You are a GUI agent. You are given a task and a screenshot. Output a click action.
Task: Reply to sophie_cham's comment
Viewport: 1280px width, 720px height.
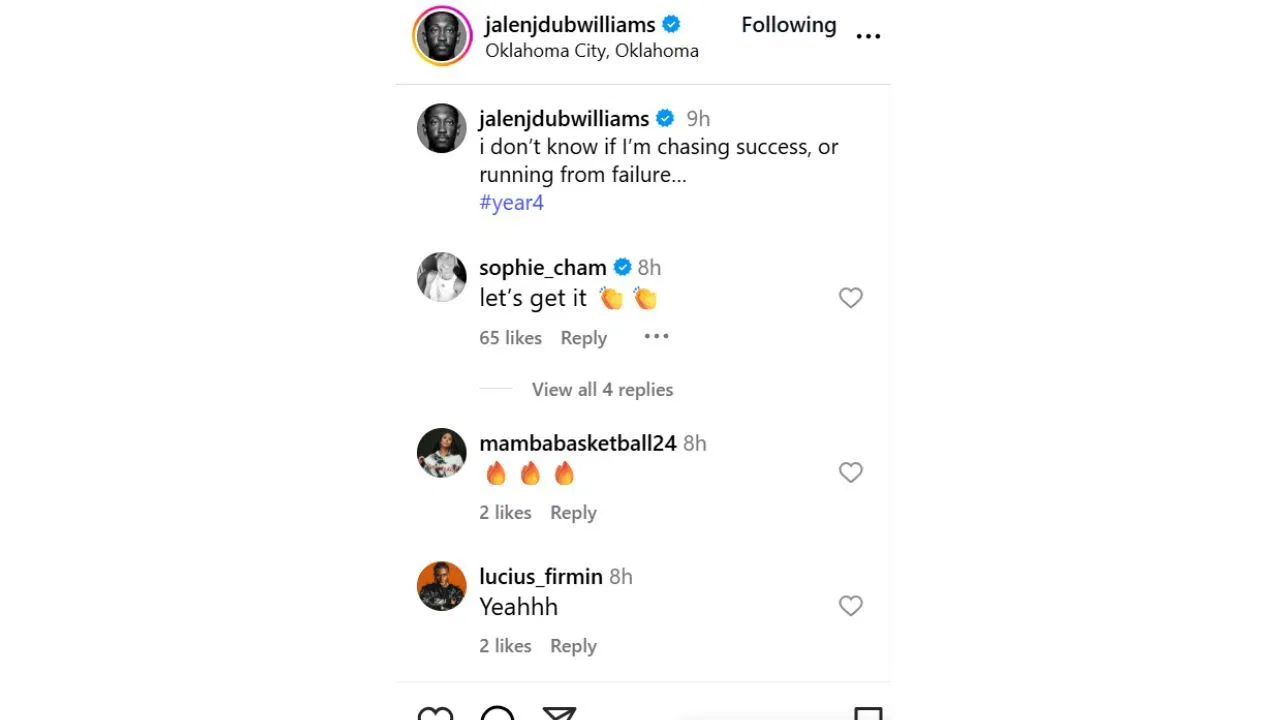(x=583, y=338)
